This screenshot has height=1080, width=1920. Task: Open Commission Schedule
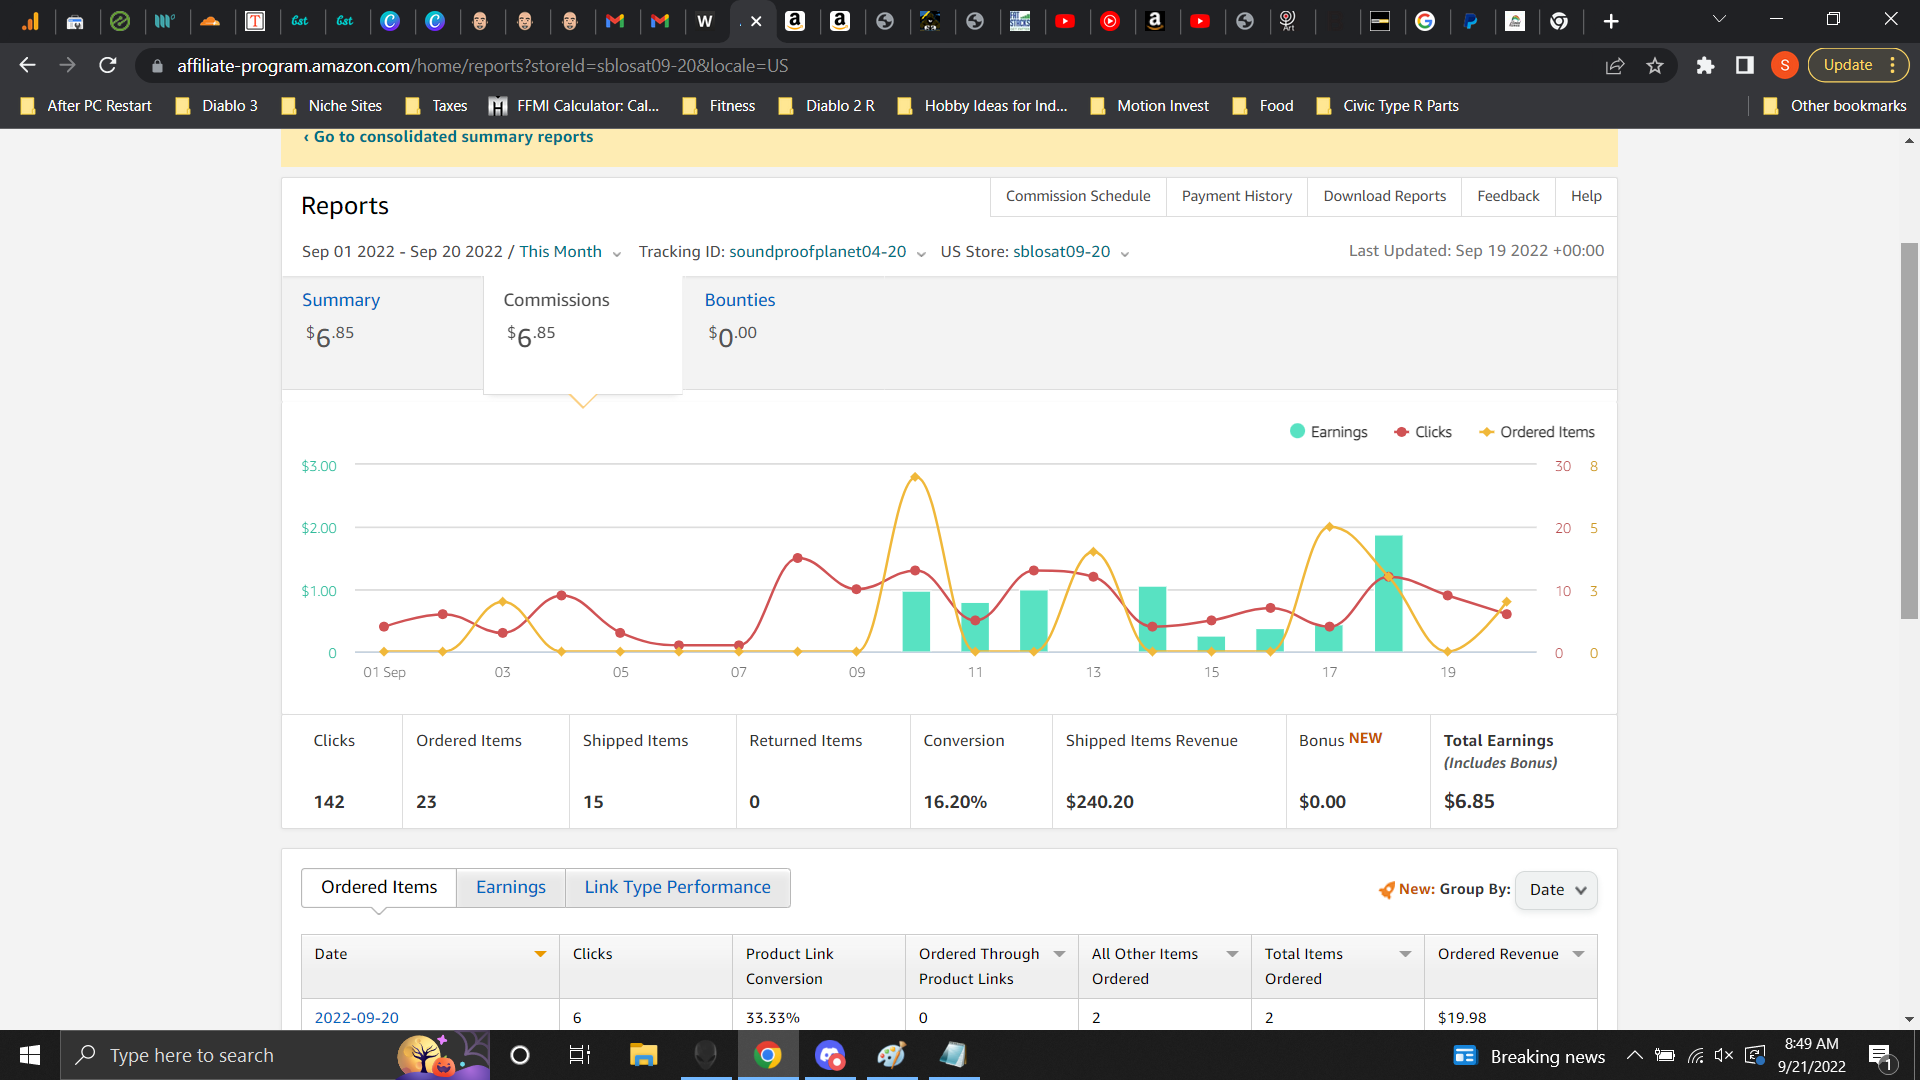pos(1078,196)
